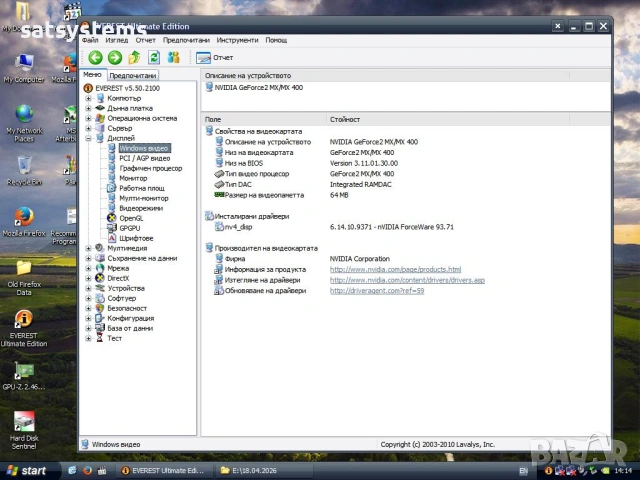Expand the Софтуер tree node

(88, 298)
